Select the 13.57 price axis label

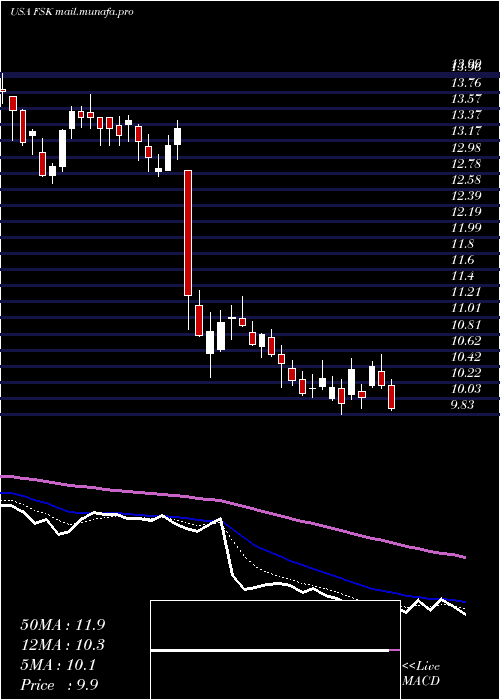(466, 99)
